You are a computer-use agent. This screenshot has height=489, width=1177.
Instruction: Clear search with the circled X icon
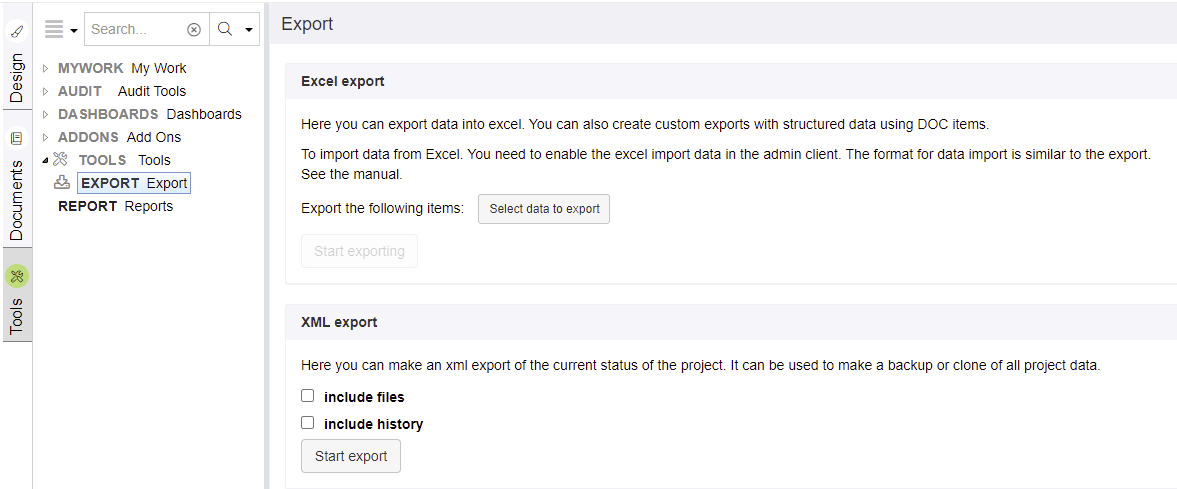coord(194,29)
